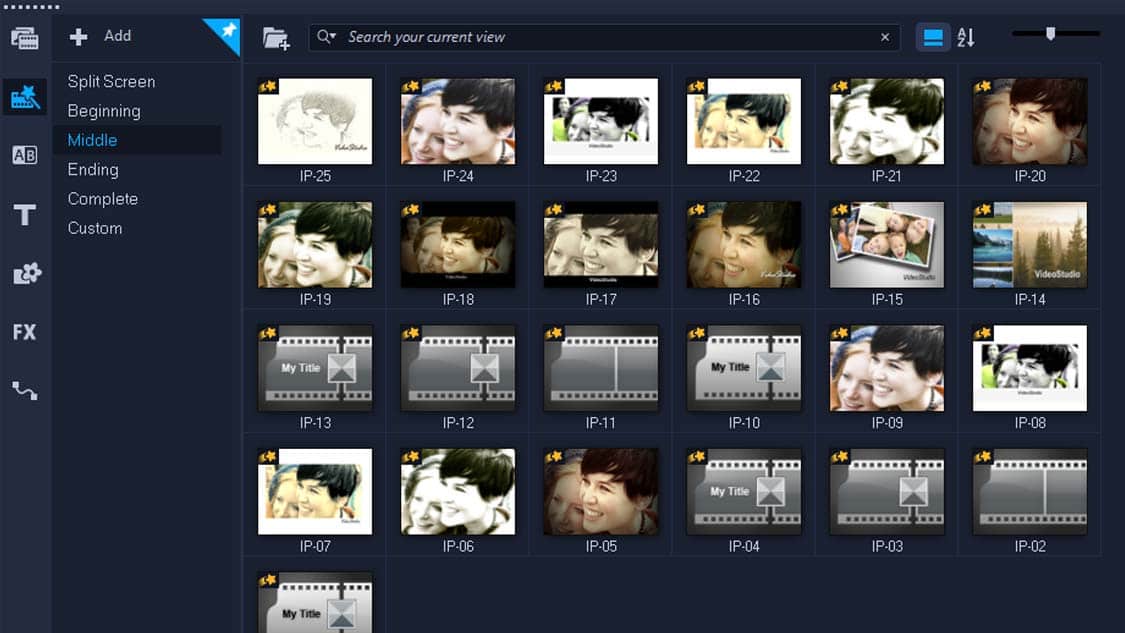1125x633 pixels.
Task: Select the IP-17 template thumbnail
Action: (601, 245)
